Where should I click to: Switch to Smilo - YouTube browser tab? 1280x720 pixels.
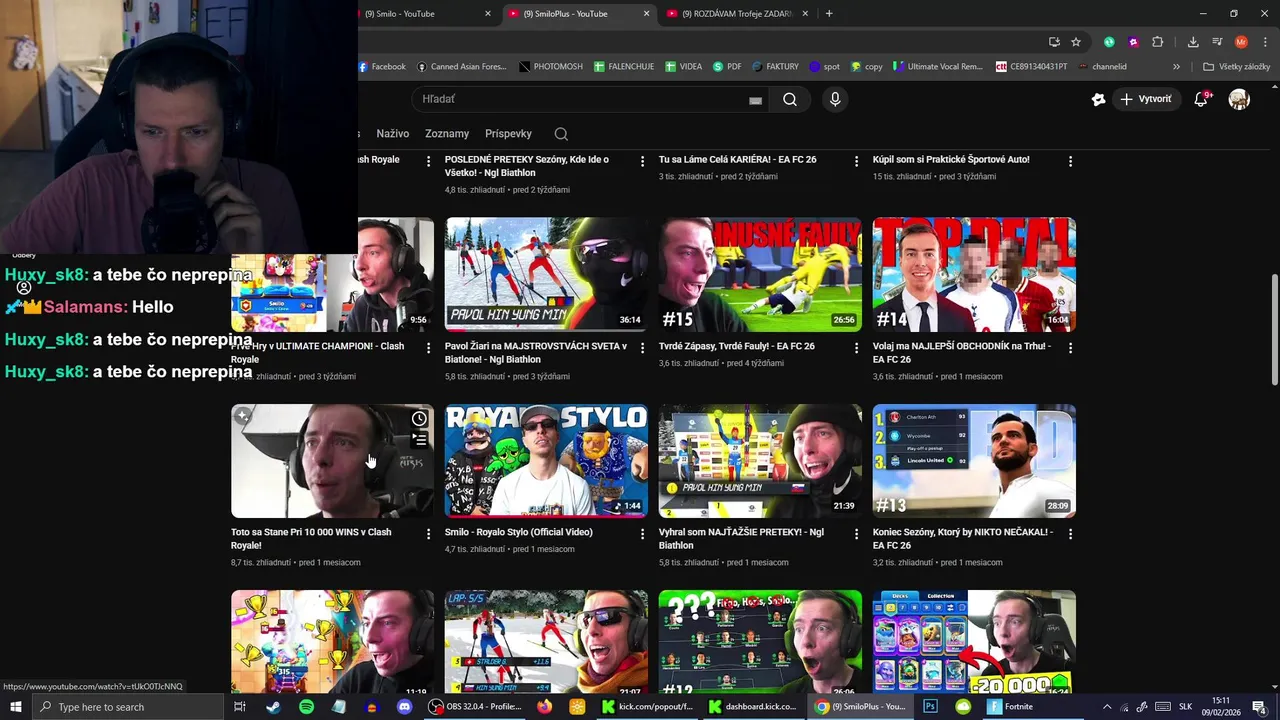pos(424,14)
